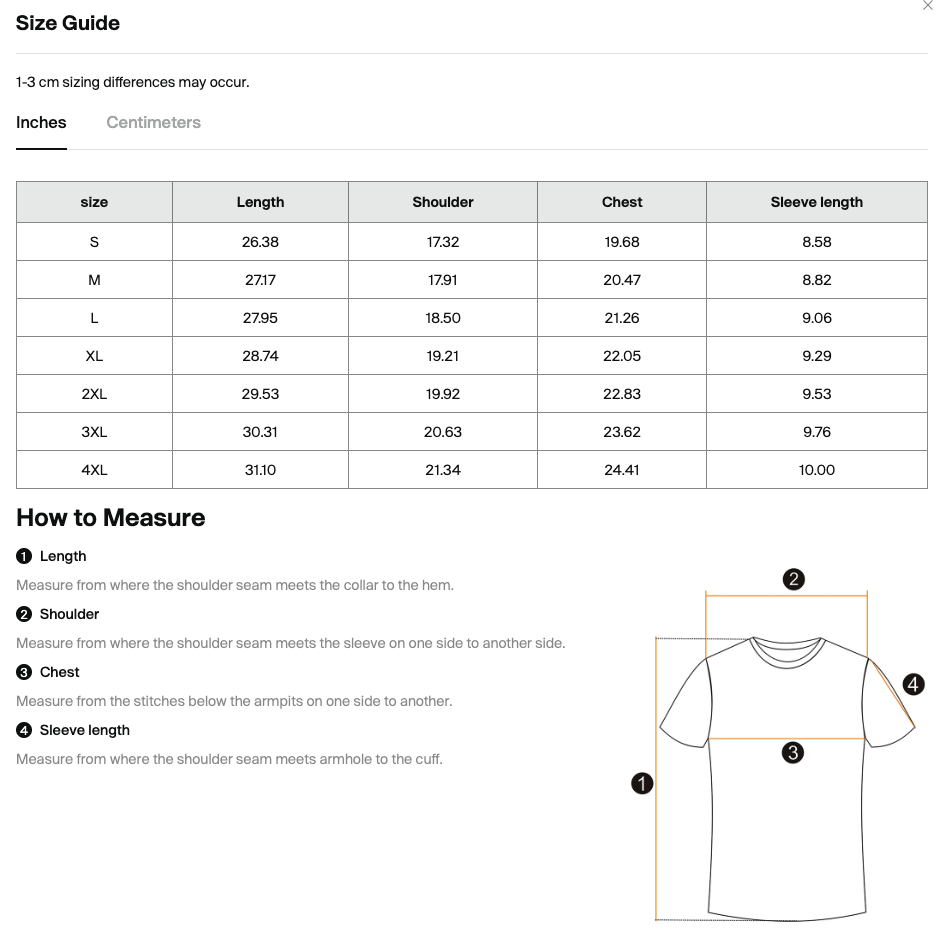Close the Size Guide dialog
The width and height of the screenshot is (941, 942).
click(x=927, y=6)
